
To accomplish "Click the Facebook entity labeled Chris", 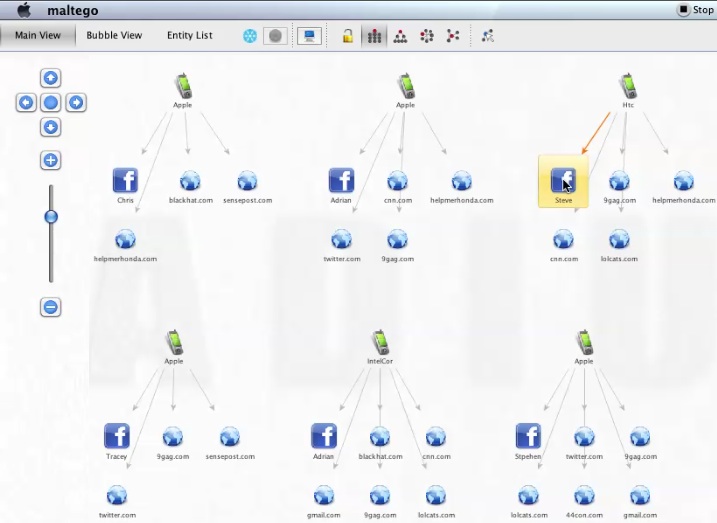I will coord(125,181).
